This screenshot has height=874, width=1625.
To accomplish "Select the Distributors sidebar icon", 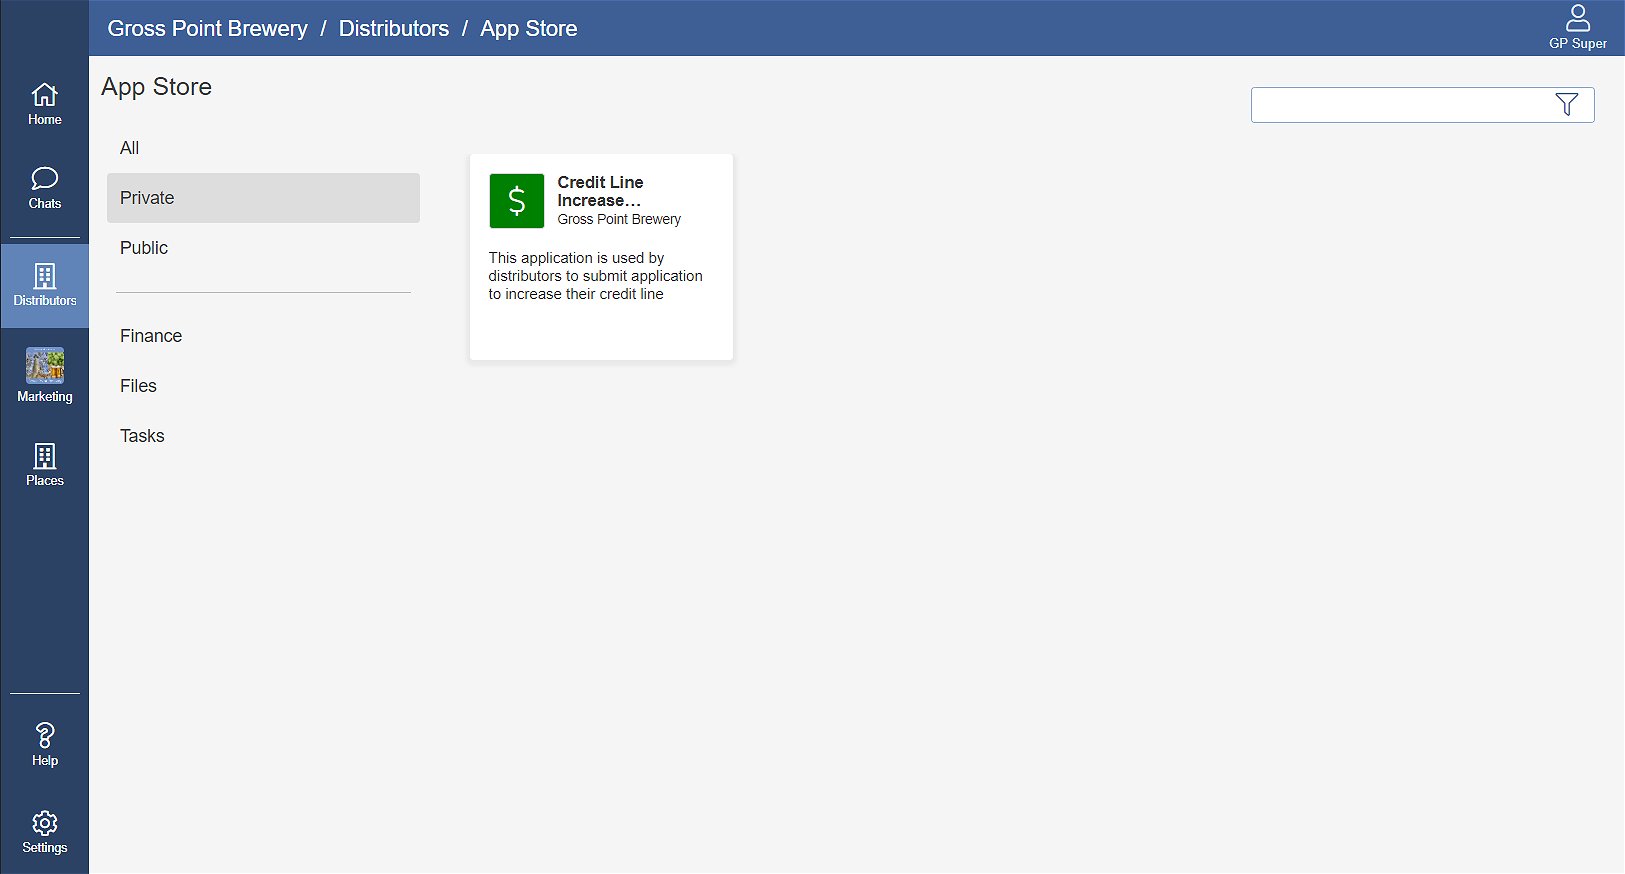I will pyautogui.click(x=44, y=285).
